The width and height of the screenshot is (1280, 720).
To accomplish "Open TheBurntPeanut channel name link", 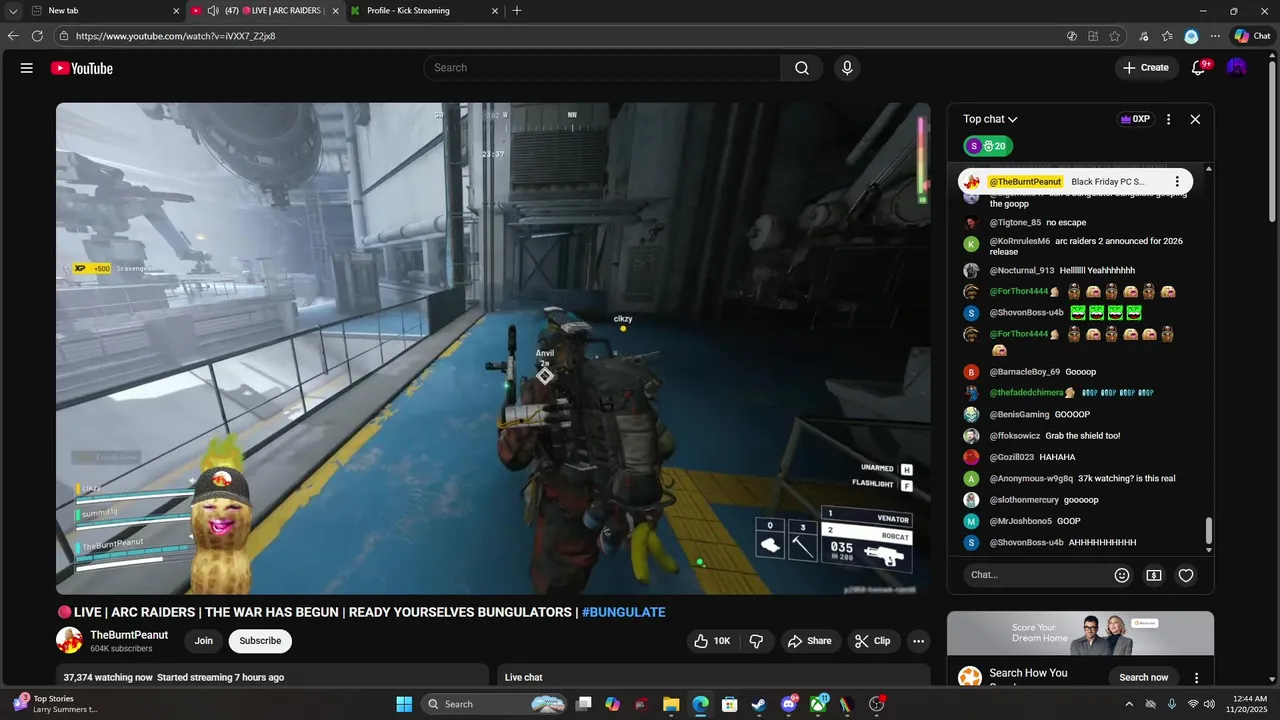I will coord(129,635).
